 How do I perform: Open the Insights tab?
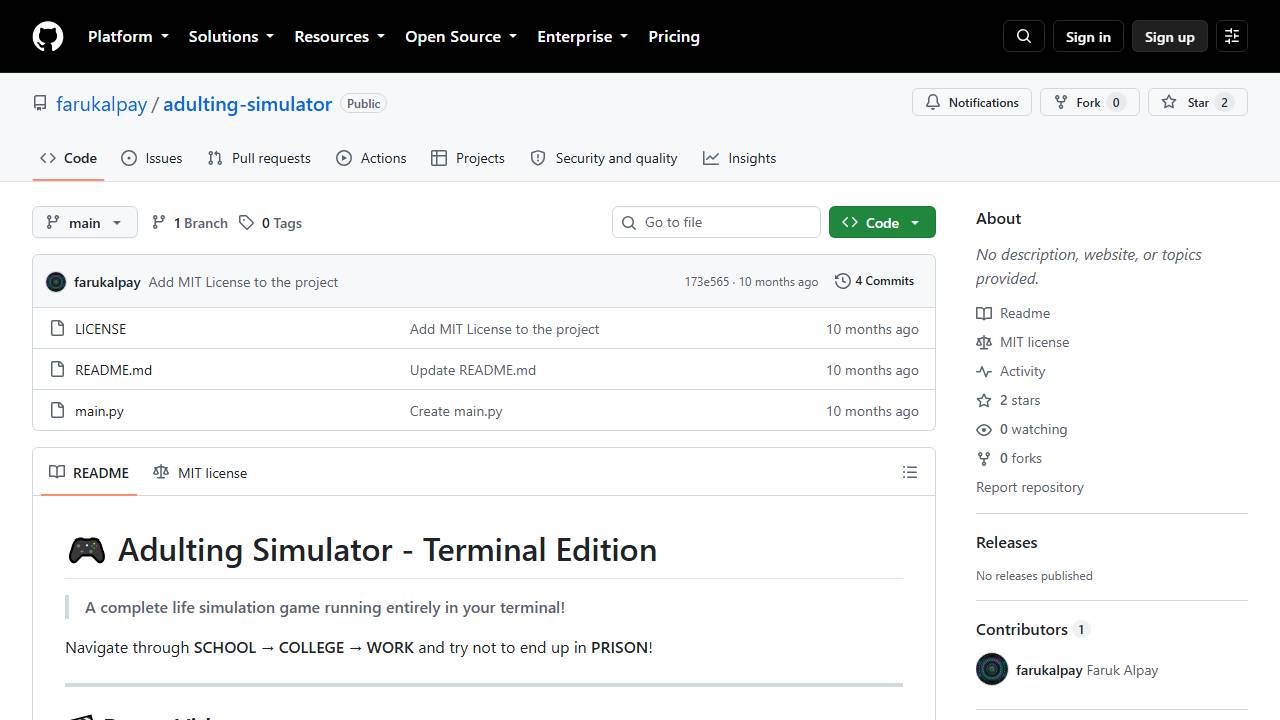(x=740, y=158)
